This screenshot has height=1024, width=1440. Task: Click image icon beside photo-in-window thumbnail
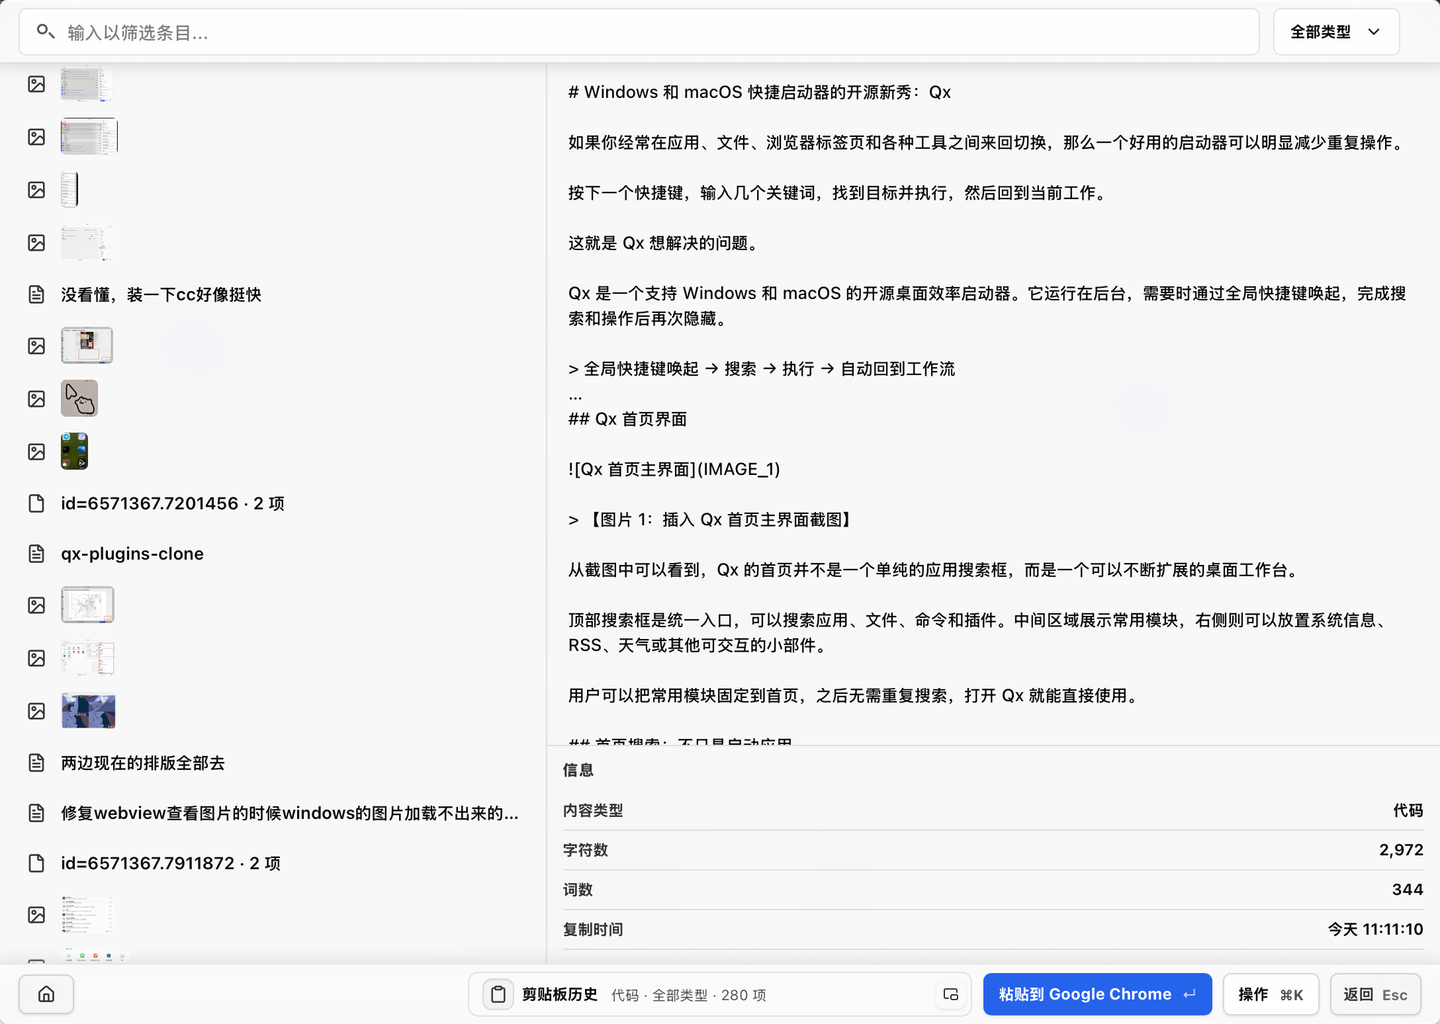36,346
